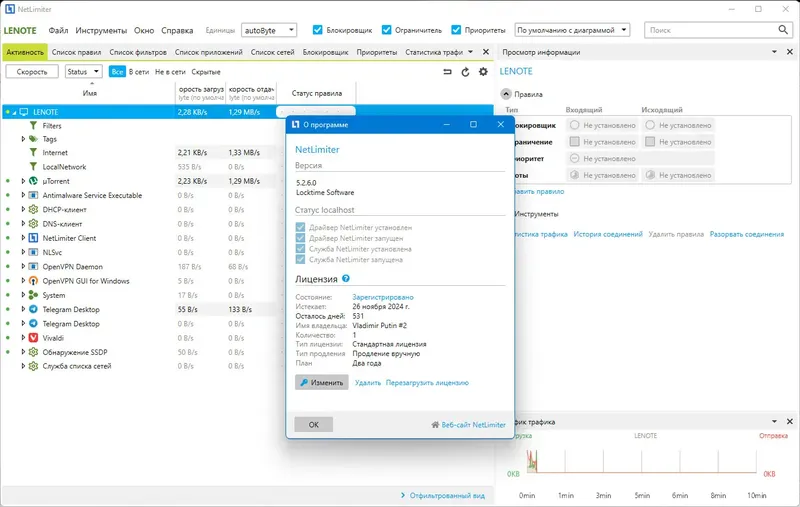
Task: Click the OpenVPN Daemon icon
Action: click(x=33, y=267)
